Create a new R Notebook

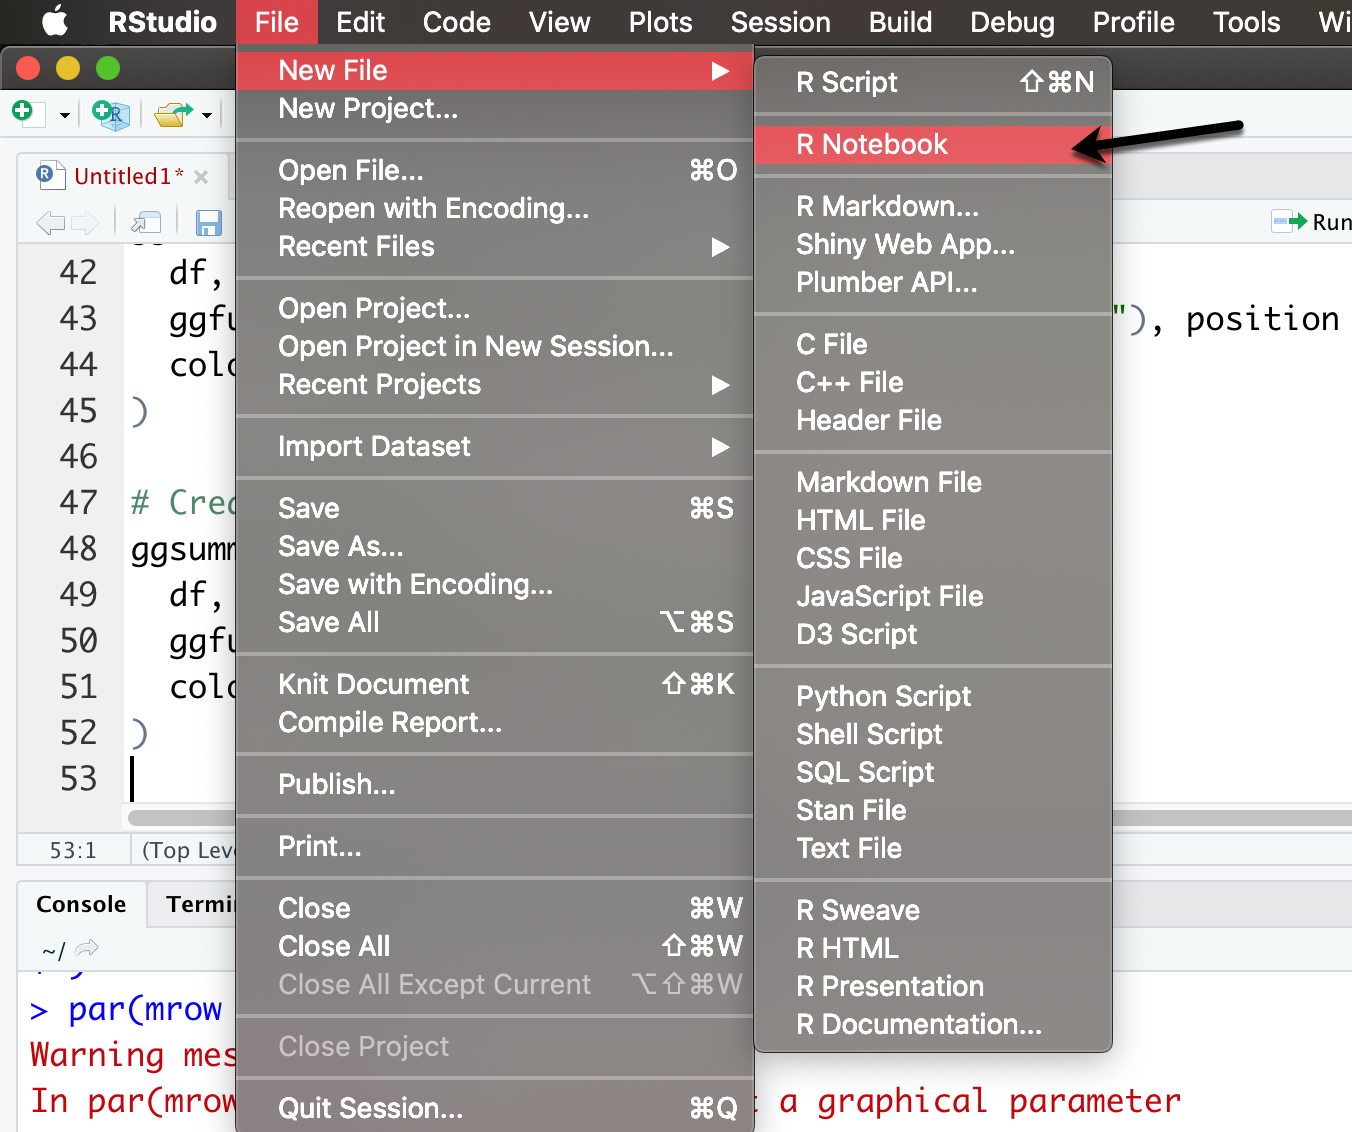(933, 144)
